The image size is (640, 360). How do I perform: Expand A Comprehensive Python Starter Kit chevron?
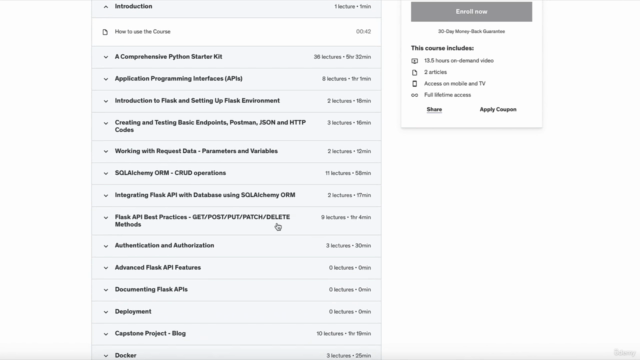point(106,57)
